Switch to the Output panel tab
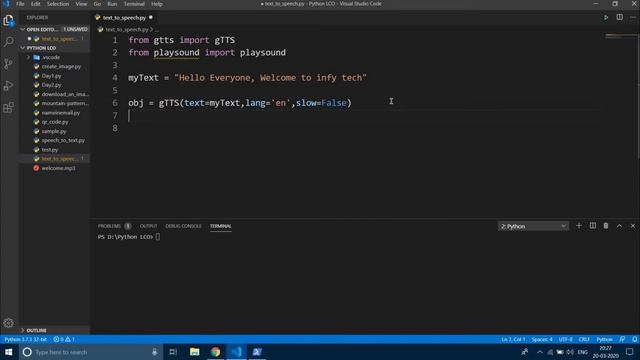640x360 pixels. [148, 226]
